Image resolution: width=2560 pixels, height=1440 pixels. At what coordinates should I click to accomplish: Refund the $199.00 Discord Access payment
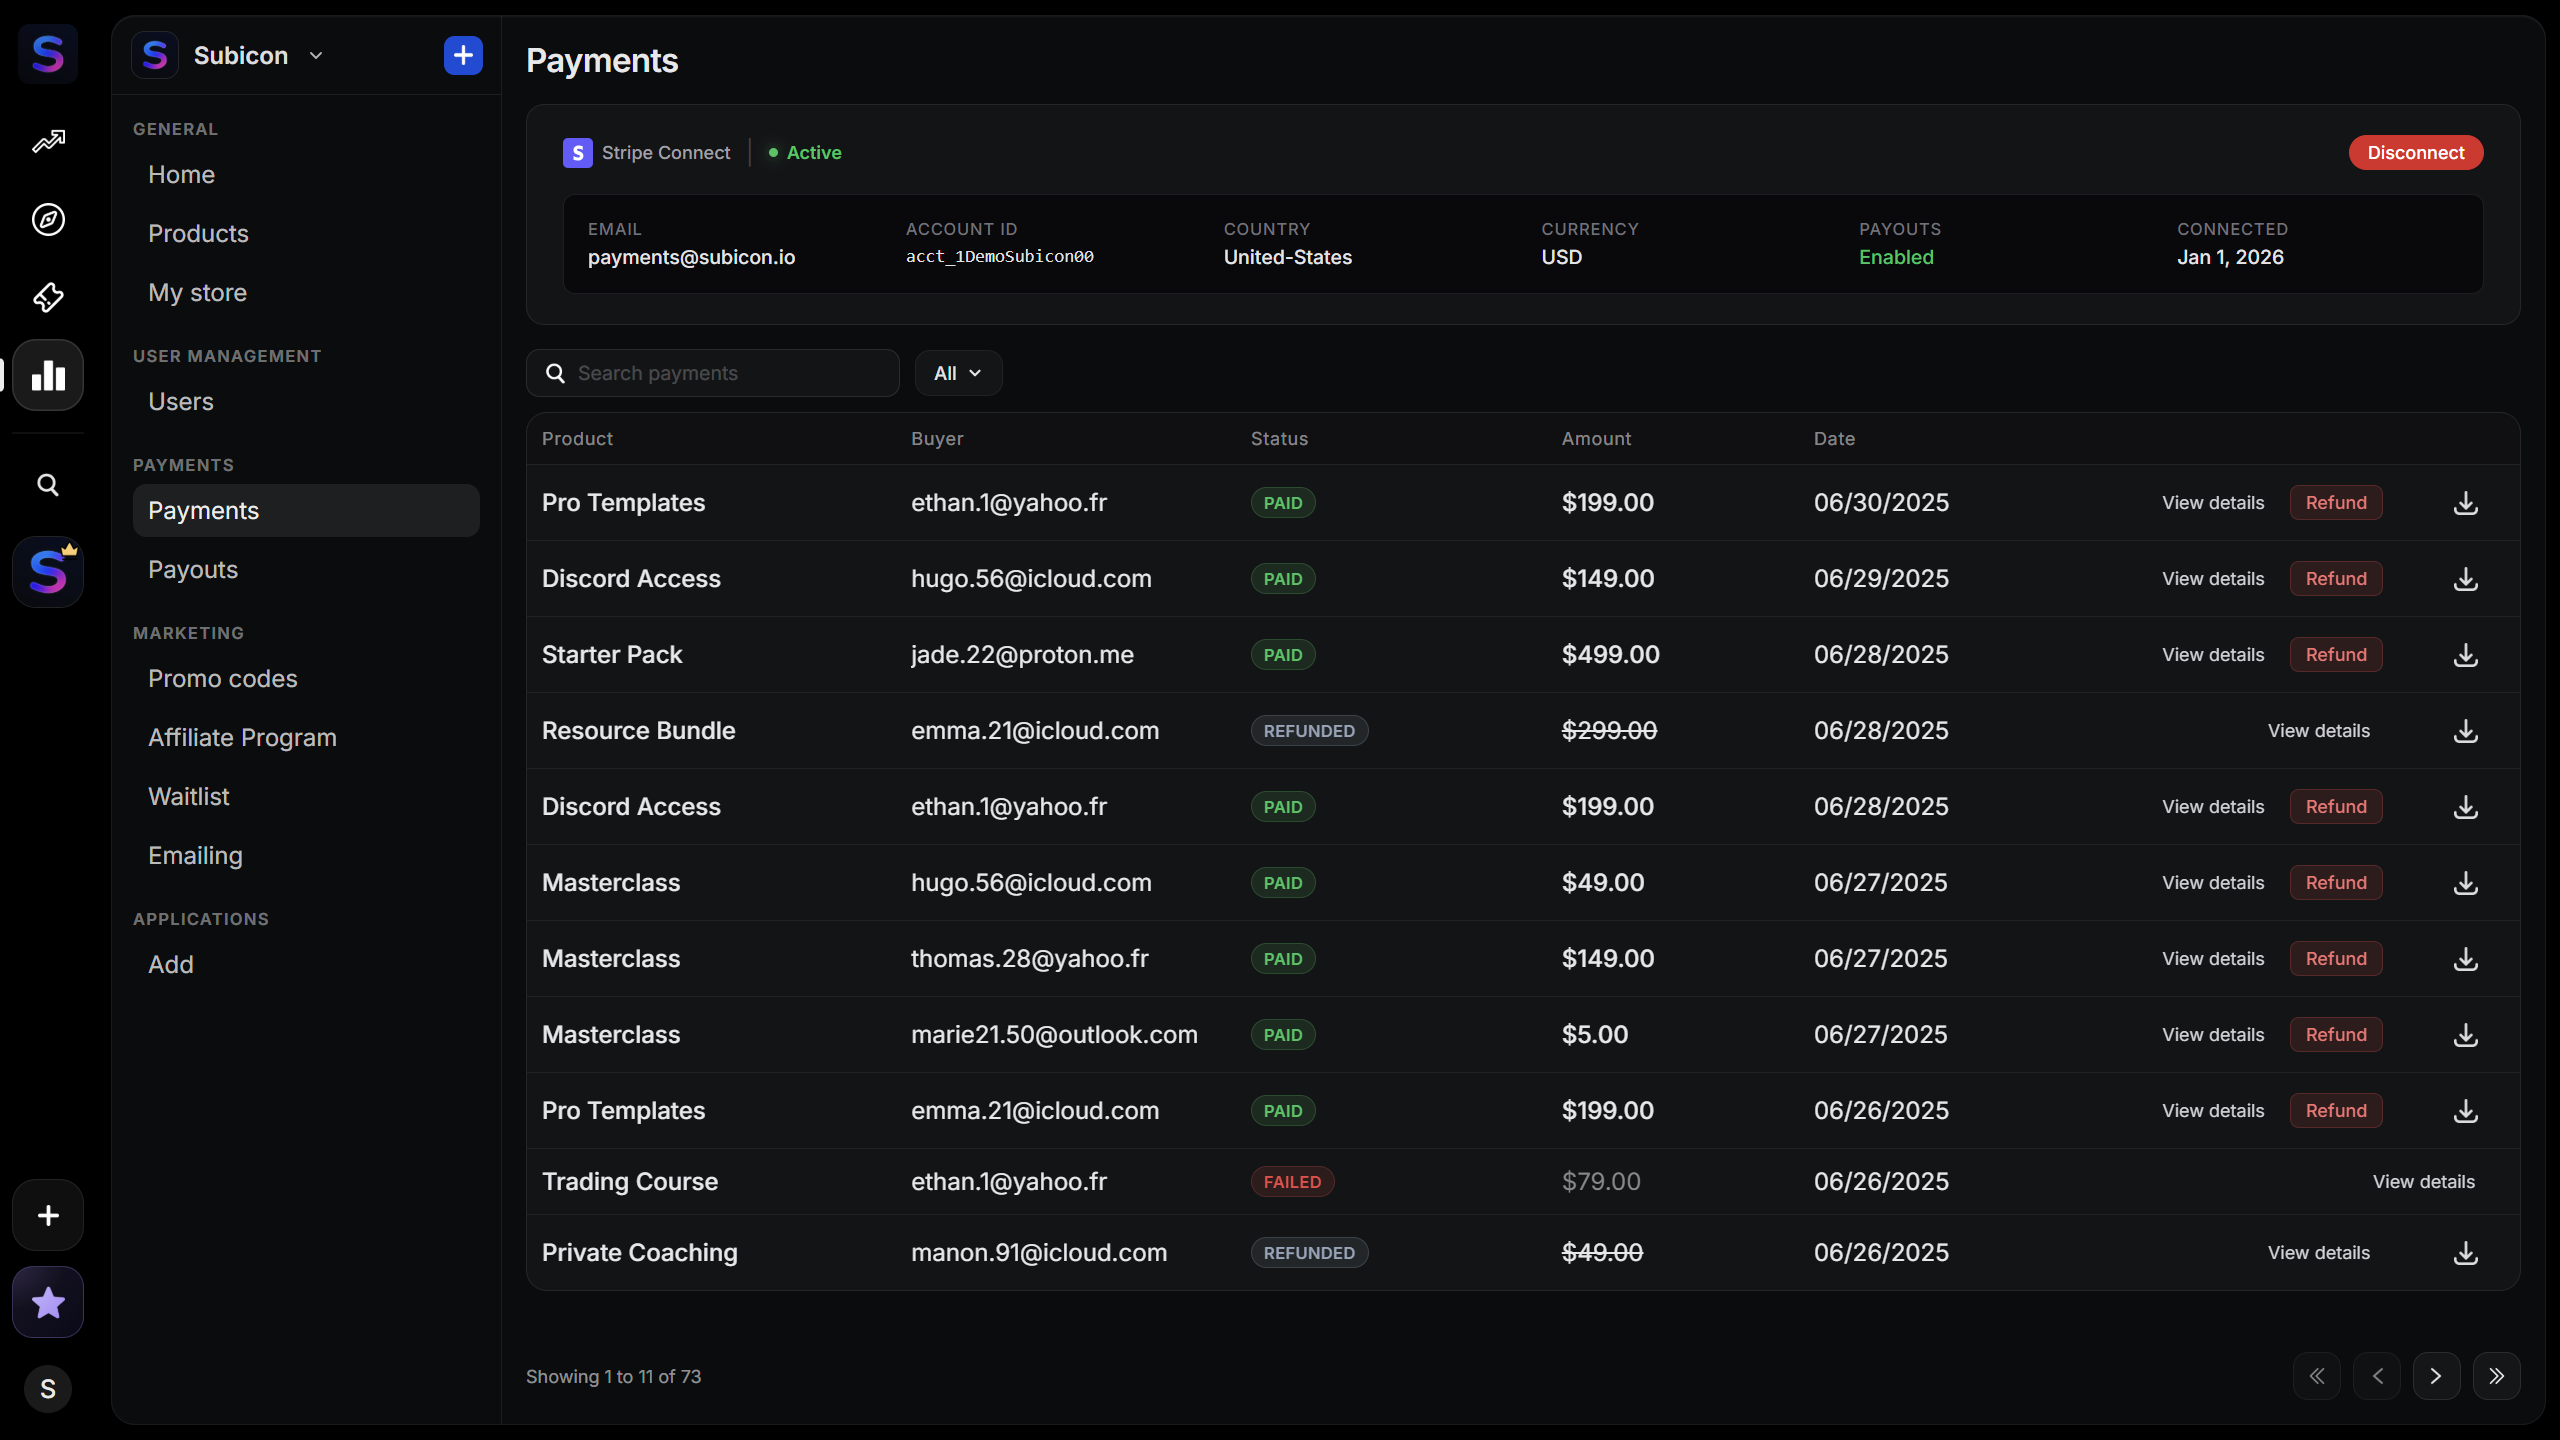pos(2336,807)
